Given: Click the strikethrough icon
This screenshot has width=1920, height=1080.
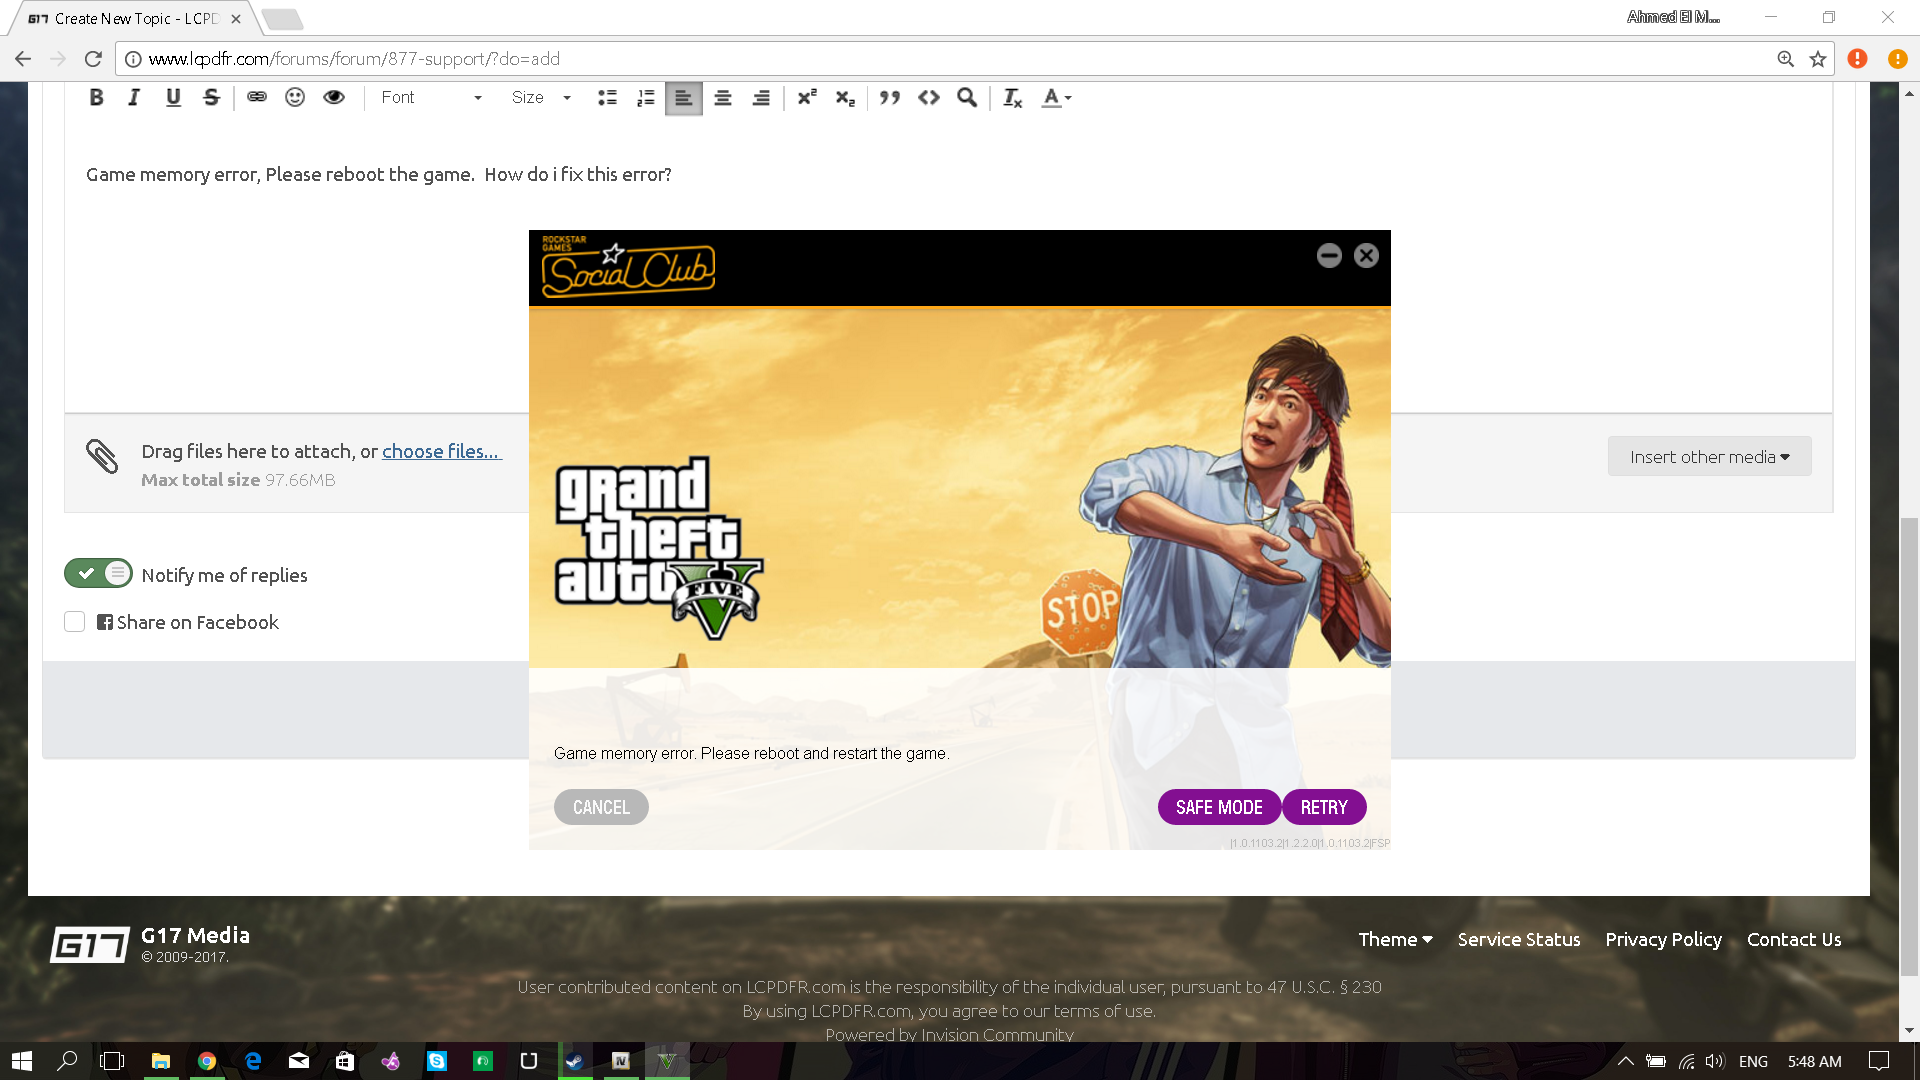Looking at the screenshot, I should tap(211, 97).
